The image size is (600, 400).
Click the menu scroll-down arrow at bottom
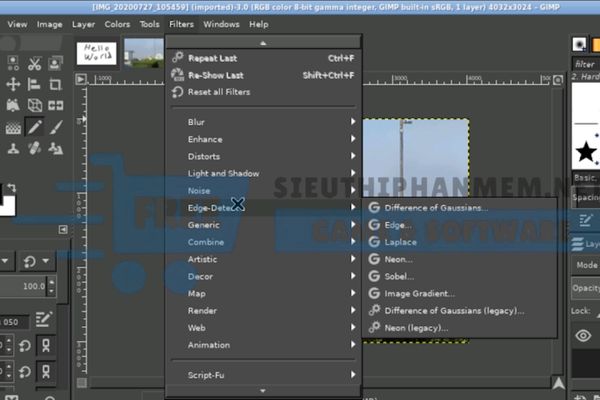[x=263, y=391]
